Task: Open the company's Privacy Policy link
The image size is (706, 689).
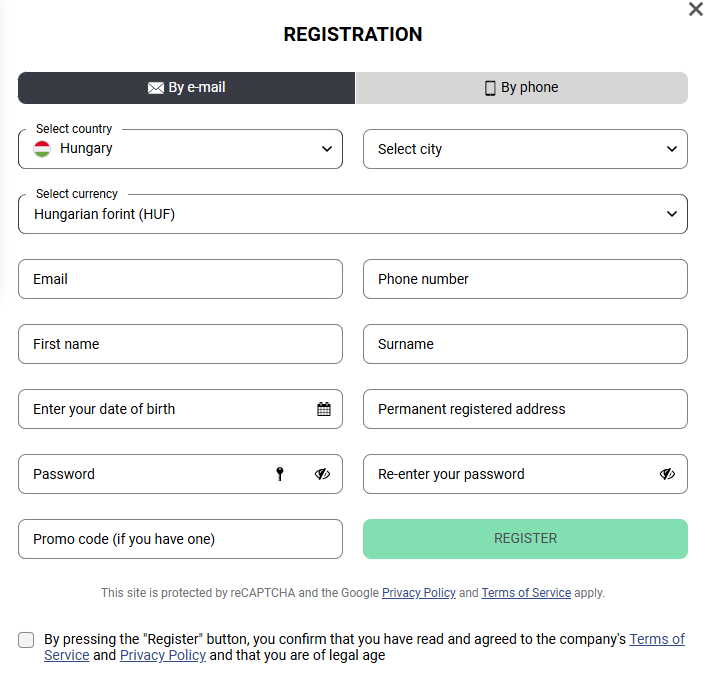Action: point(163,655)
